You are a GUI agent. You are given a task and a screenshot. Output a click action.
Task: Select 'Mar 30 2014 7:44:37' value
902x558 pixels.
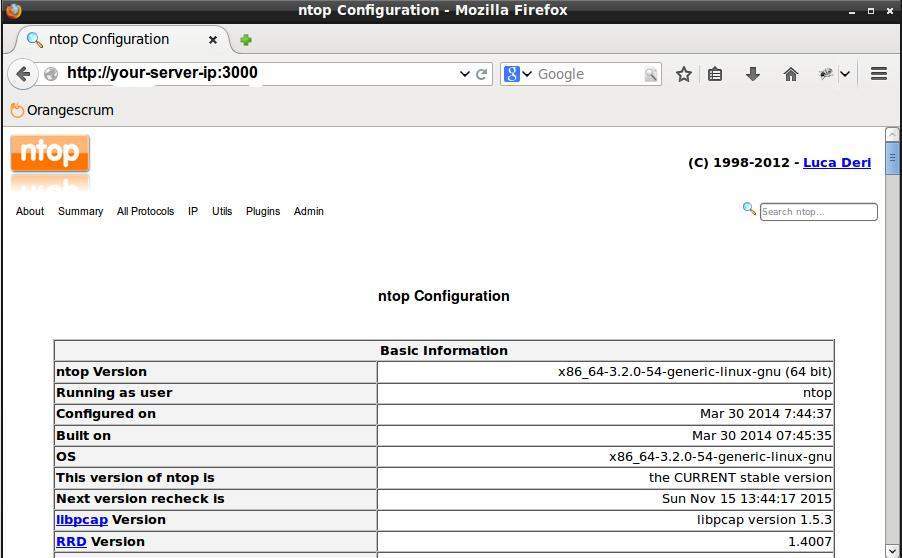pos(766,414)
